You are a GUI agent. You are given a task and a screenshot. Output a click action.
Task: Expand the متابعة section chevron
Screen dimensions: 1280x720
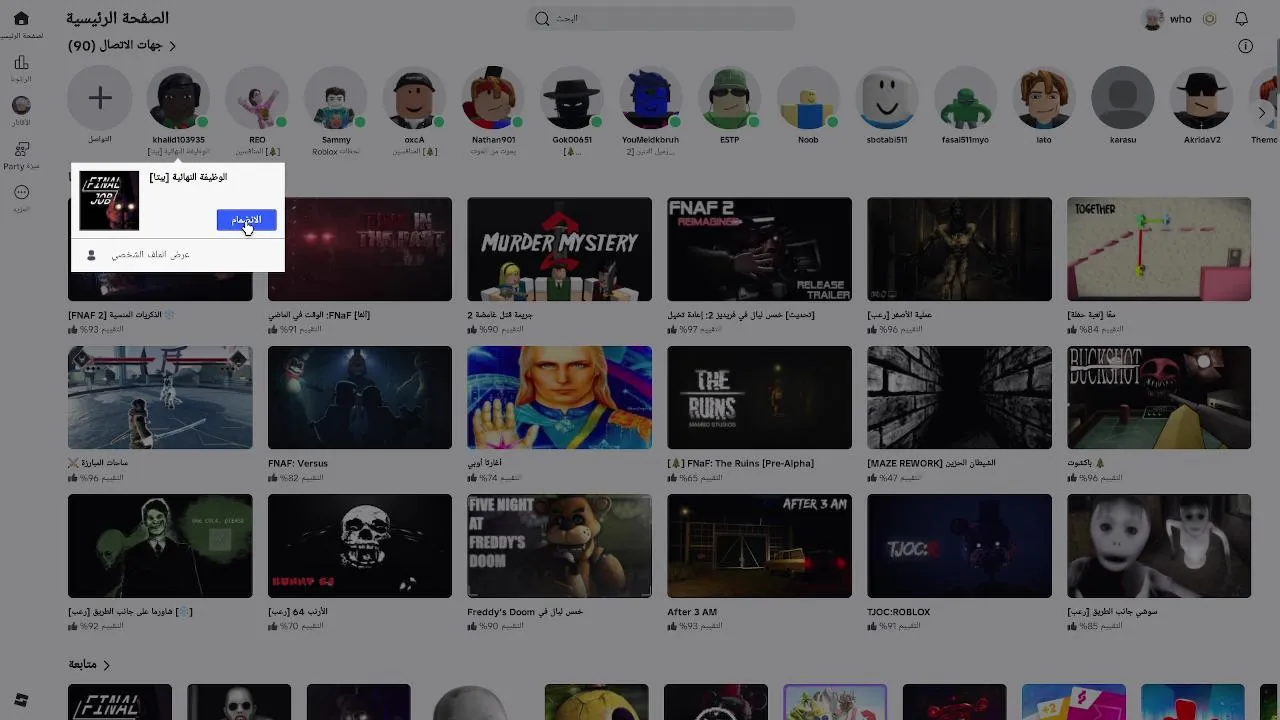tap(106, 665)
